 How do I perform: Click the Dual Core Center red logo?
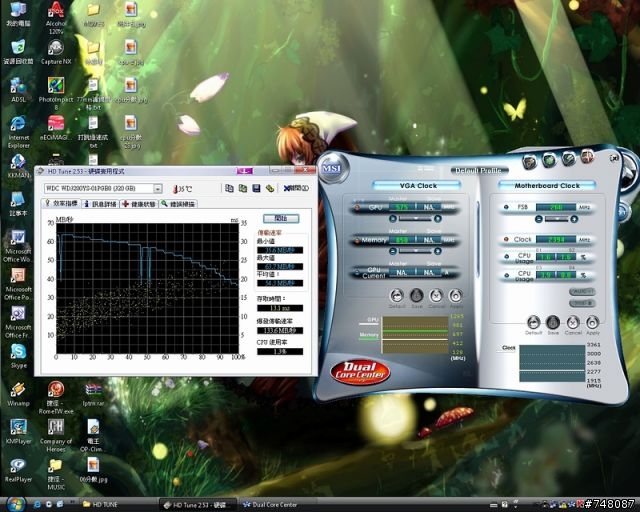[x=360, y=372]
